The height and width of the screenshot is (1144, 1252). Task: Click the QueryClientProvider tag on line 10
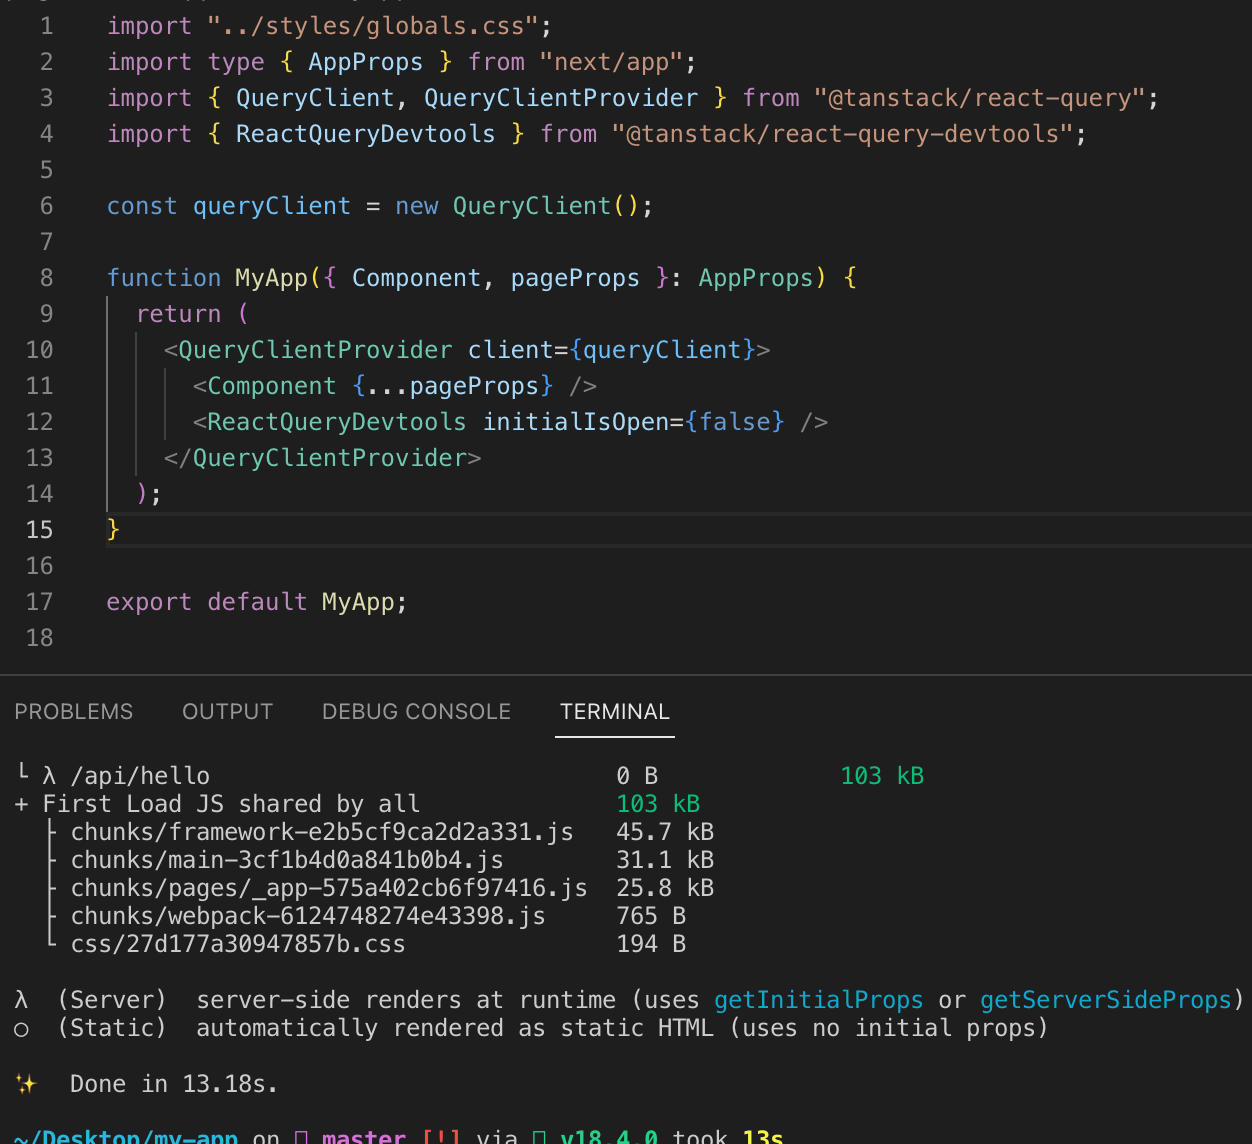[314, 349]
